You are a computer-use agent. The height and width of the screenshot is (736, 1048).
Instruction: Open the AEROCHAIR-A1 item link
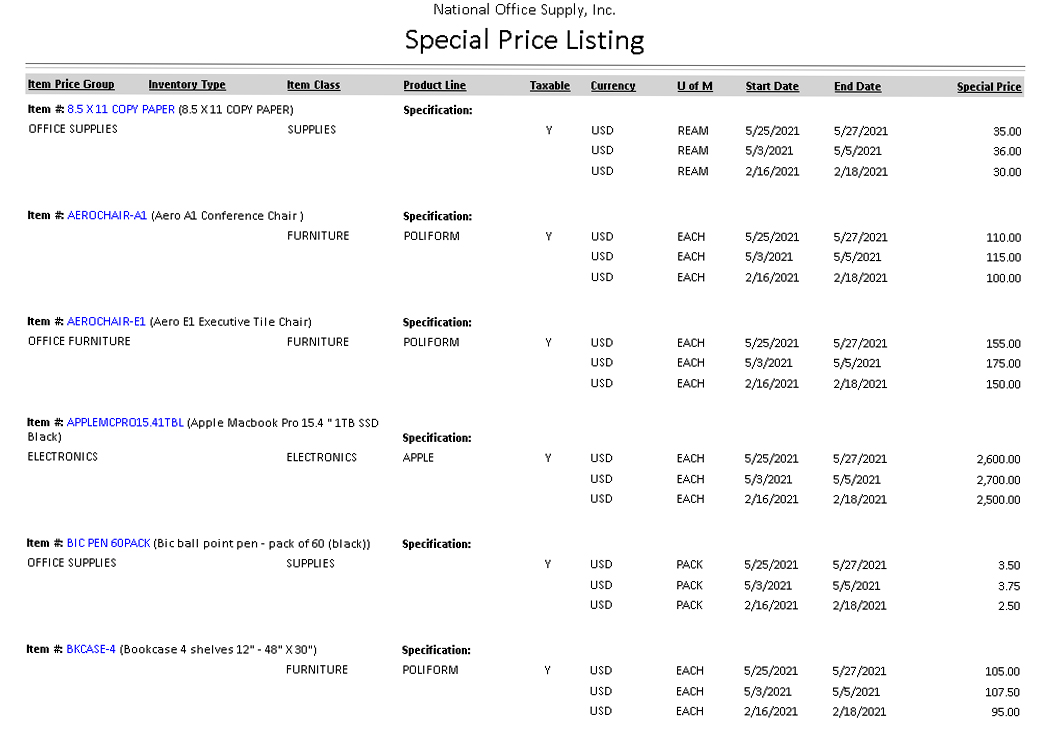coord(107,215)
